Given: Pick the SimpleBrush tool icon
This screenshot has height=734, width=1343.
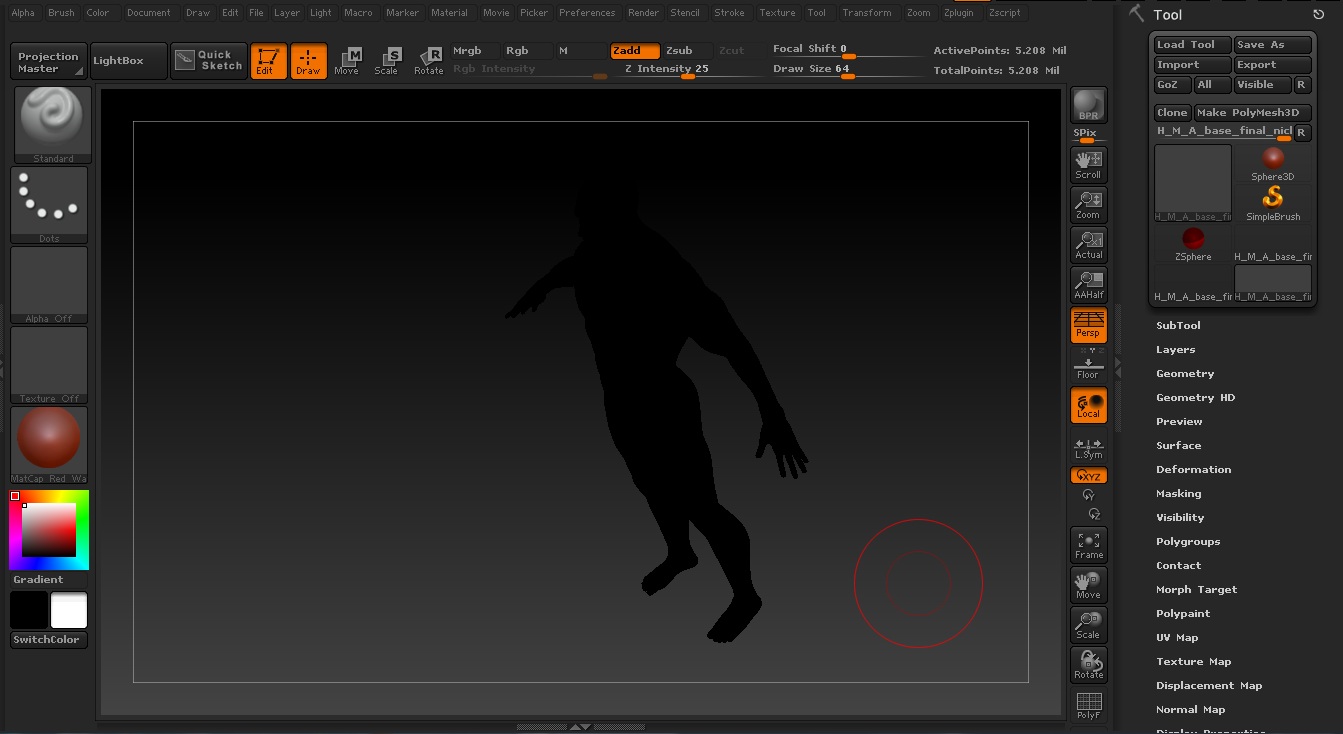Looking at the screenshot, I should (1272, 203).
